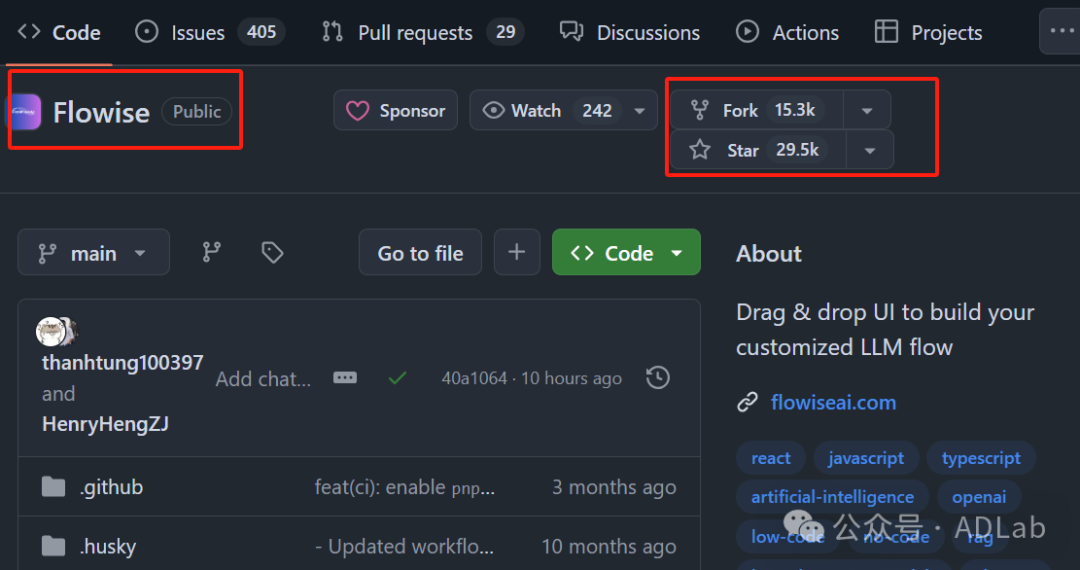Open commit history clock icon
The width and height of the screenshot is (1080, 570).
[x=658, y=377]
